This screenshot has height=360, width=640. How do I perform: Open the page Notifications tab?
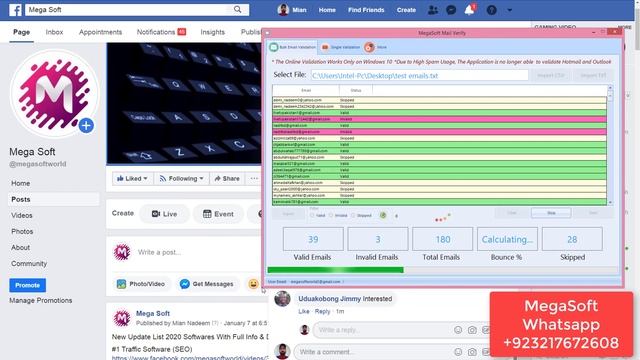[x=161, y=32]
